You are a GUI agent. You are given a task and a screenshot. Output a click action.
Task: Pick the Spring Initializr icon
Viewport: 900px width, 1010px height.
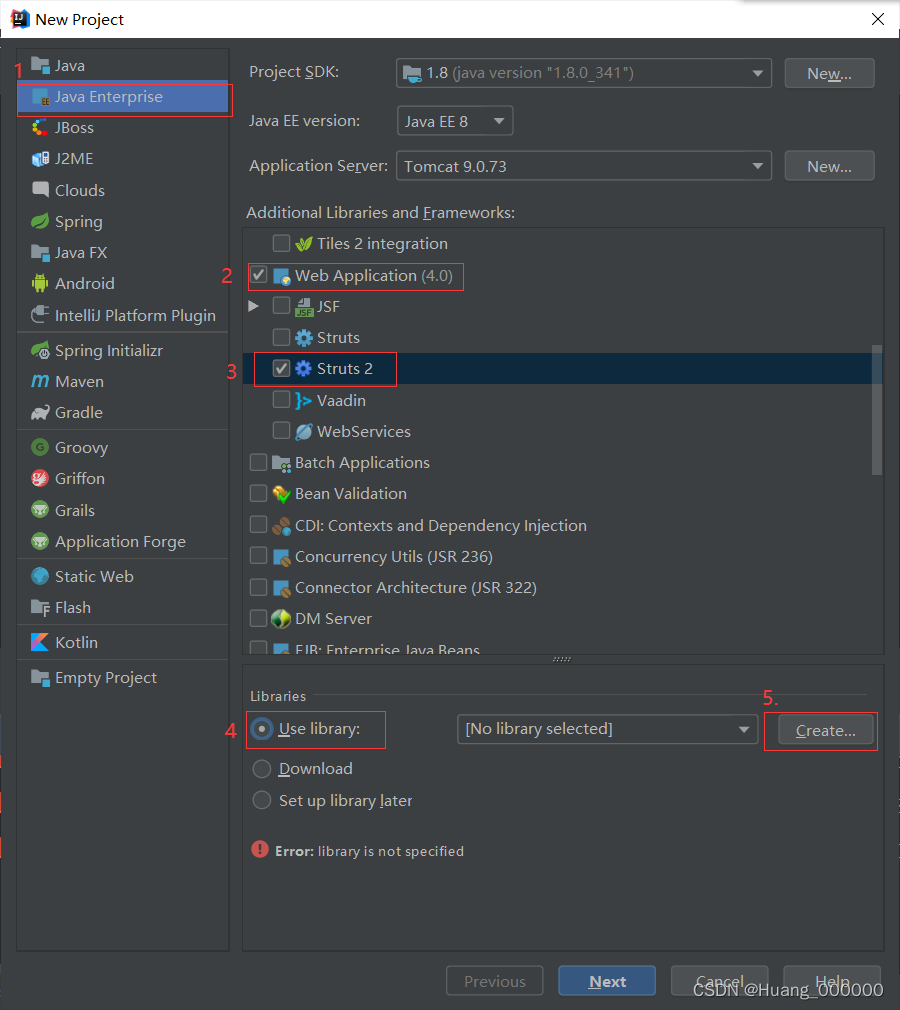click(x=40, y=350)
